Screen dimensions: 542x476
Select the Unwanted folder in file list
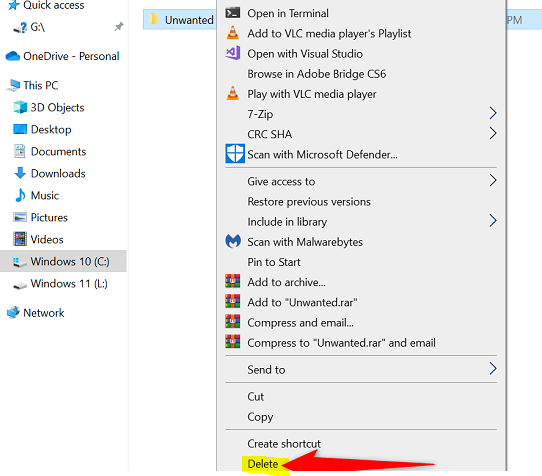pyautogui.click(x=180, y=20)
